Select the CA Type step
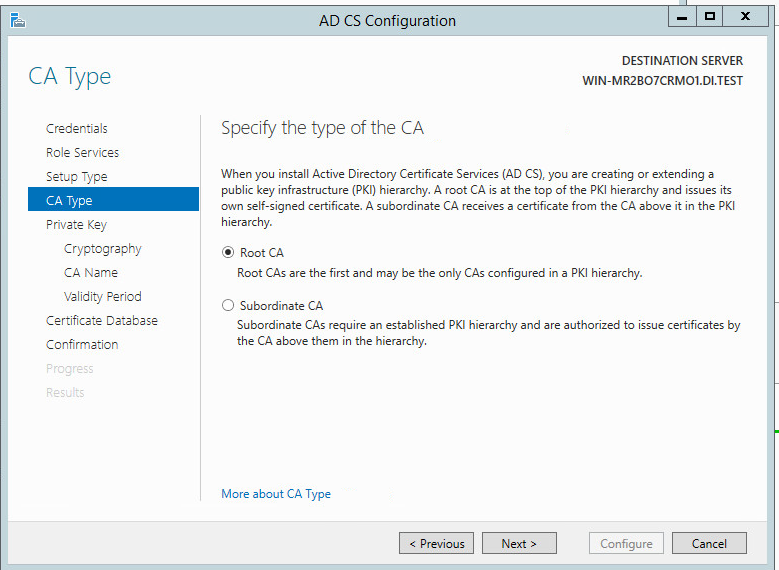This screenshot has height=570, width=779. click(x=69, y=201)
